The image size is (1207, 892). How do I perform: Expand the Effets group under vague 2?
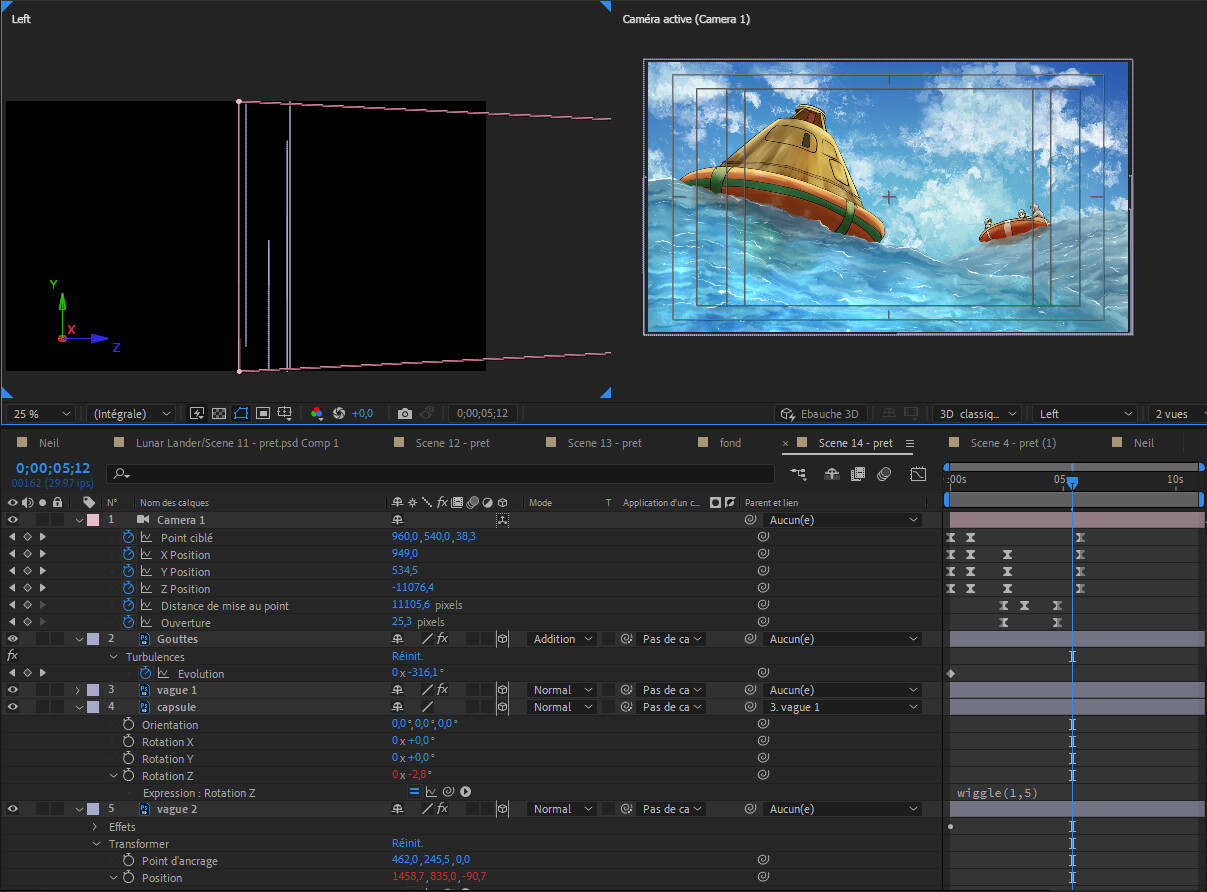[96, 826]
